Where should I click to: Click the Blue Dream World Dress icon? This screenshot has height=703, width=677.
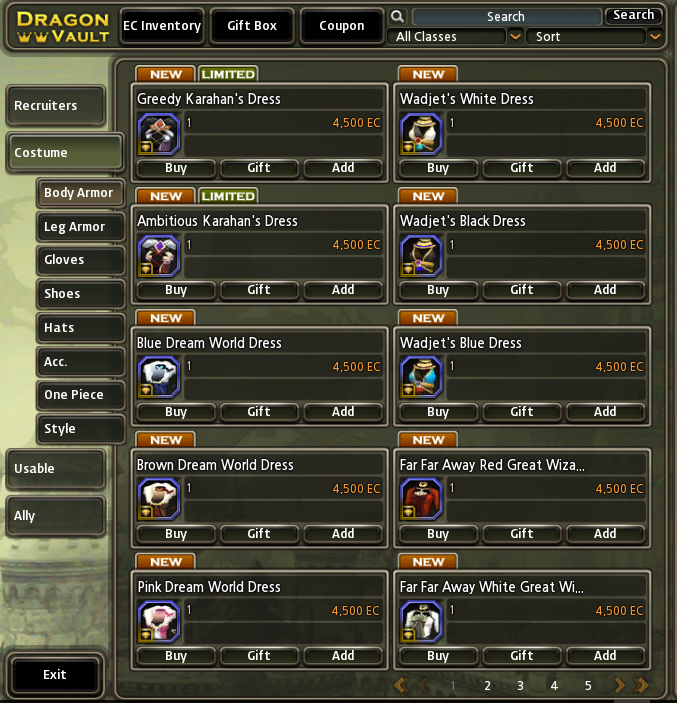159,378
